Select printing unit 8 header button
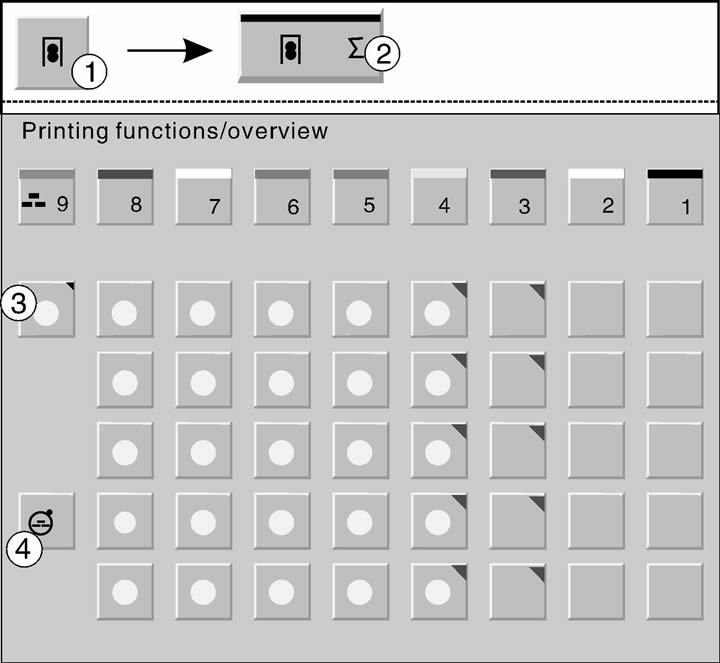The image size is (720, 663). point(125,197)
